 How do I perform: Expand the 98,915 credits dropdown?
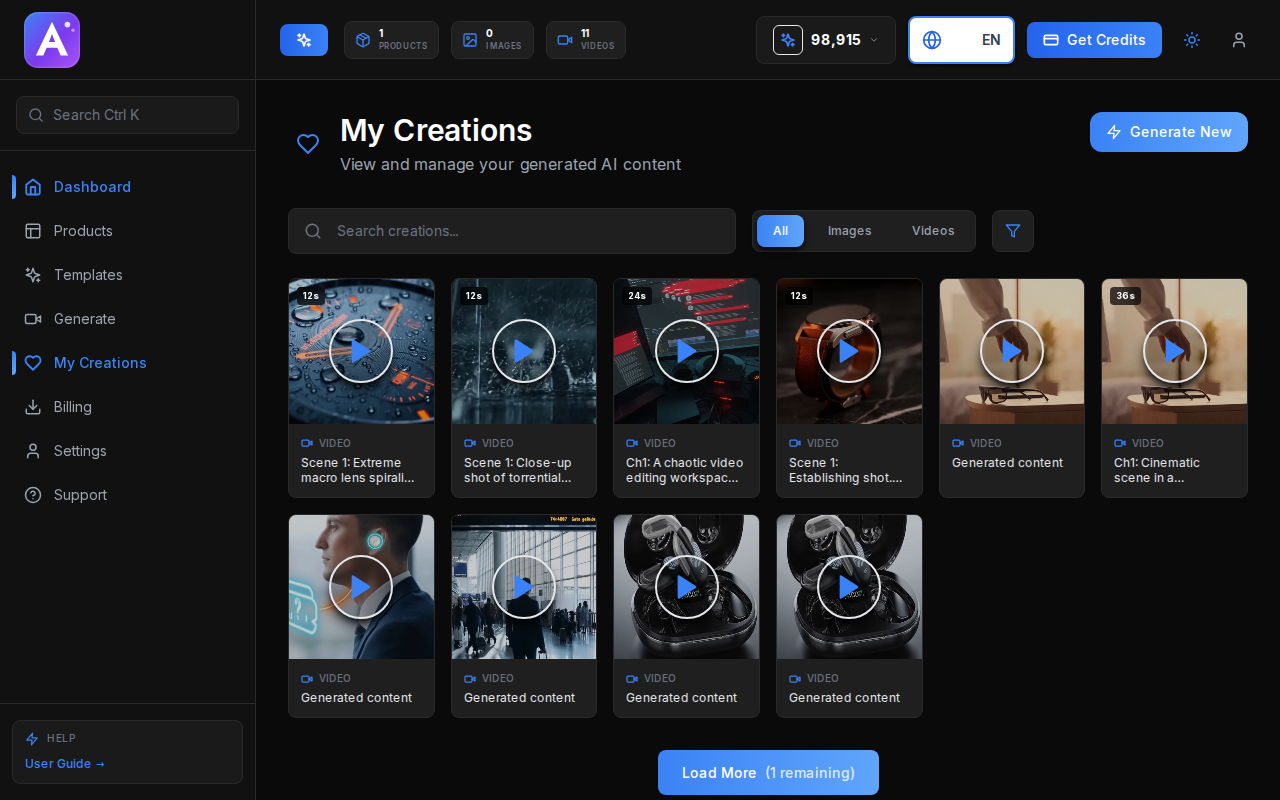click(x=825, y=40)
